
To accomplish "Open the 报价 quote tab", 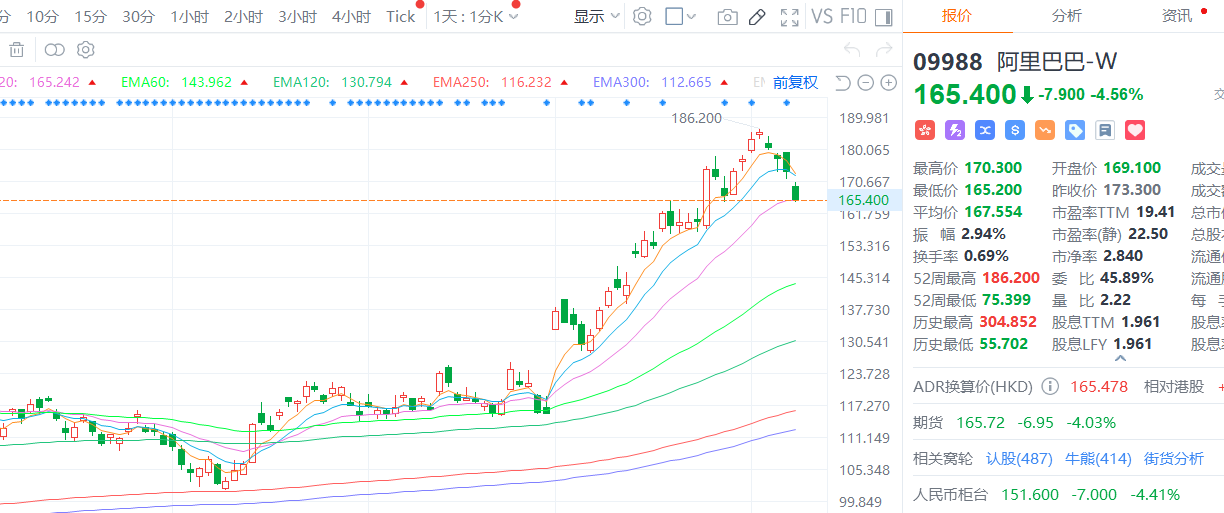I will click(957, 15).
